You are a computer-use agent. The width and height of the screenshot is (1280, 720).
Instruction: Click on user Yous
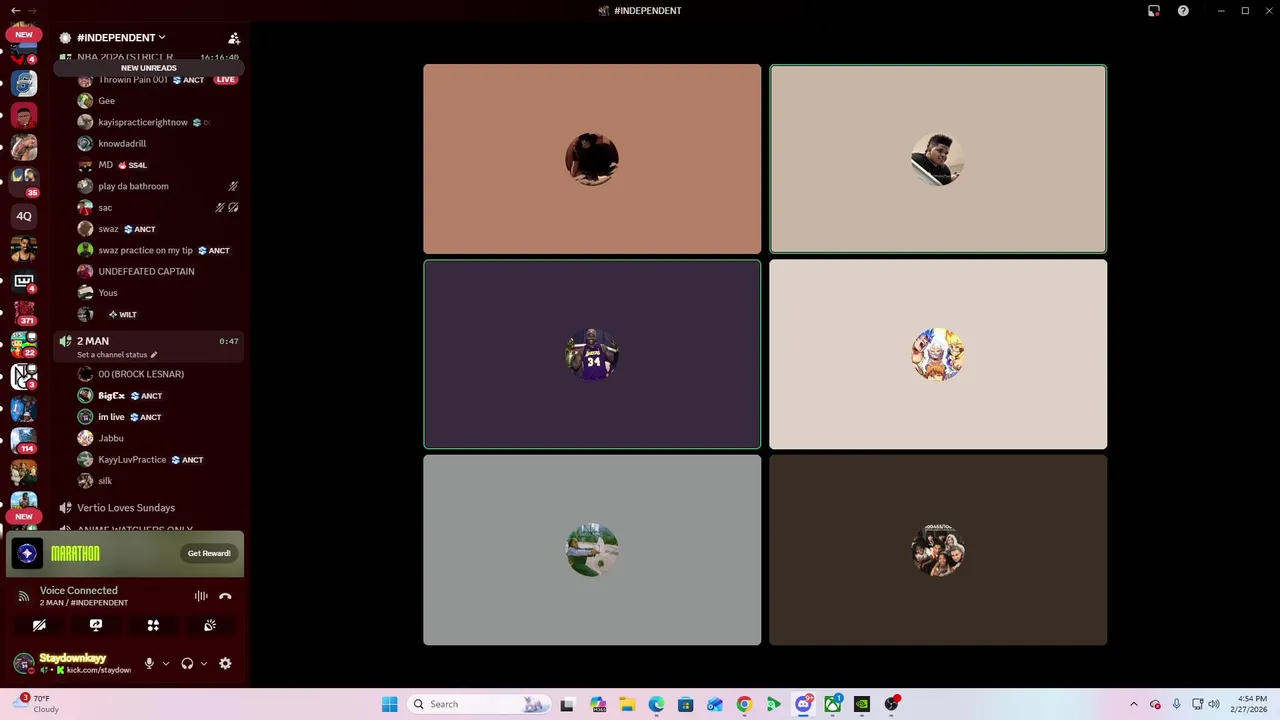(108, 293)
